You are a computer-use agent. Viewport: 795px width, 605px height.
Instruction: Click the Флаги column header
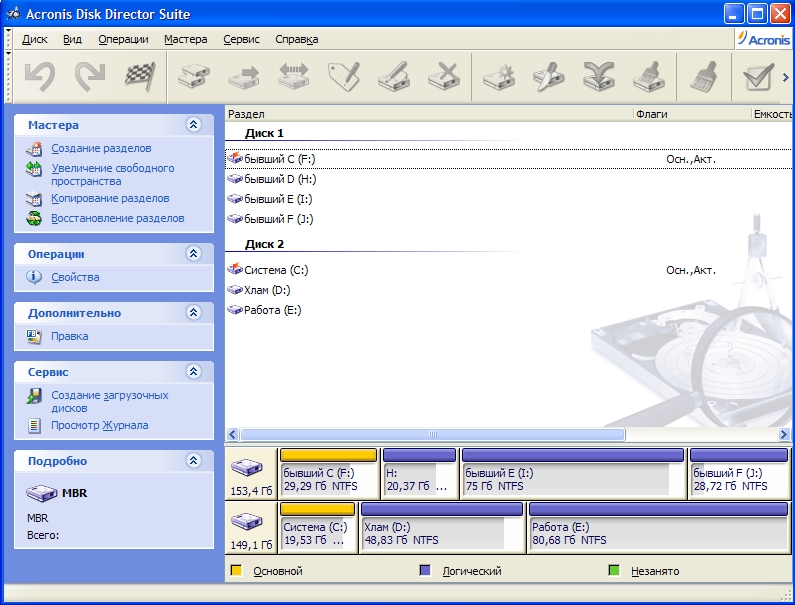692,114
